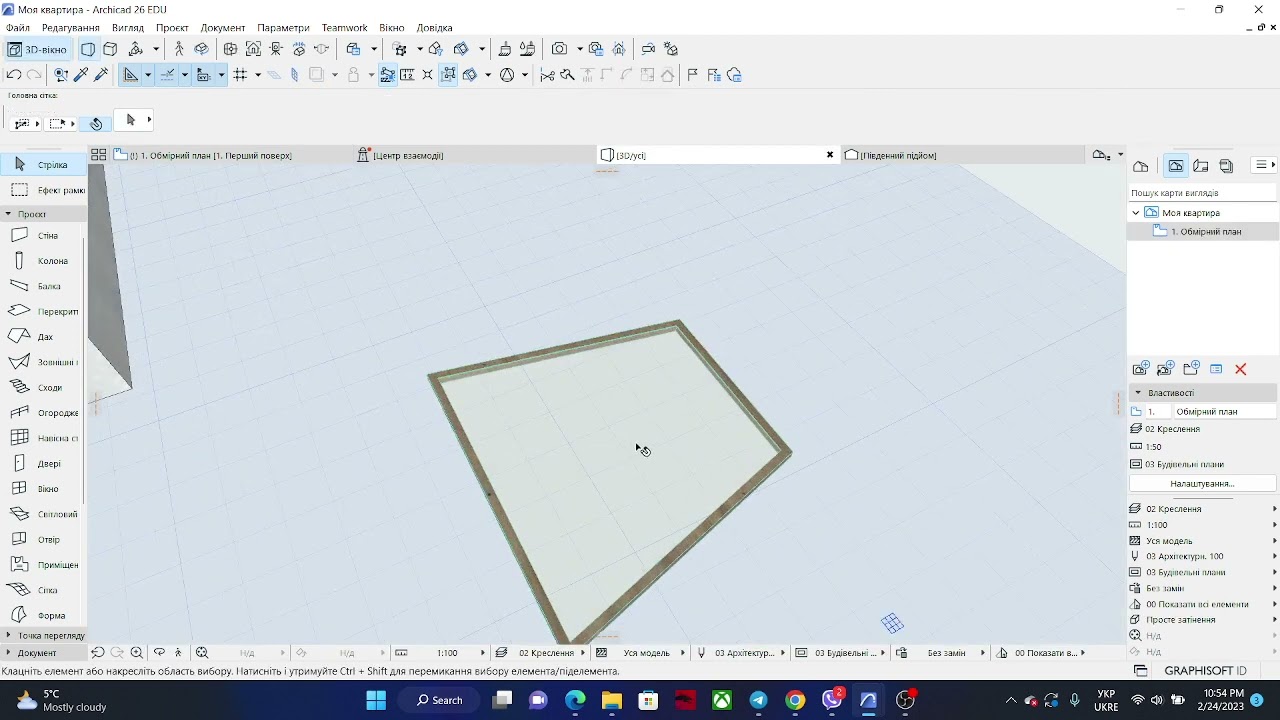Close the 3D/усі tab
The height and width of the screenshot is (720, 1280).
[x=830, y=155]
